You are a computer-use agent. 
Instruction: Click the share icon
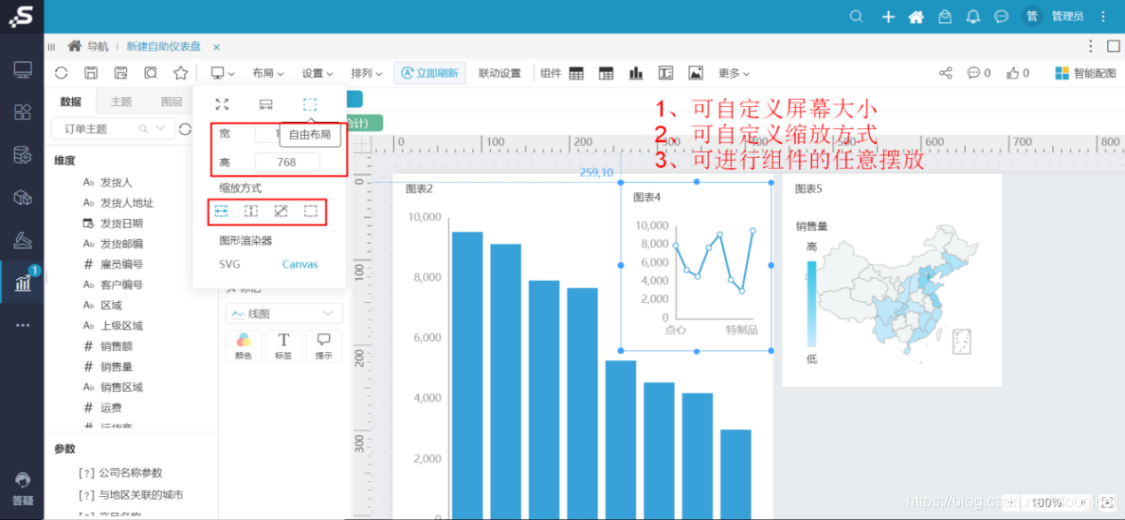(946, 73)
